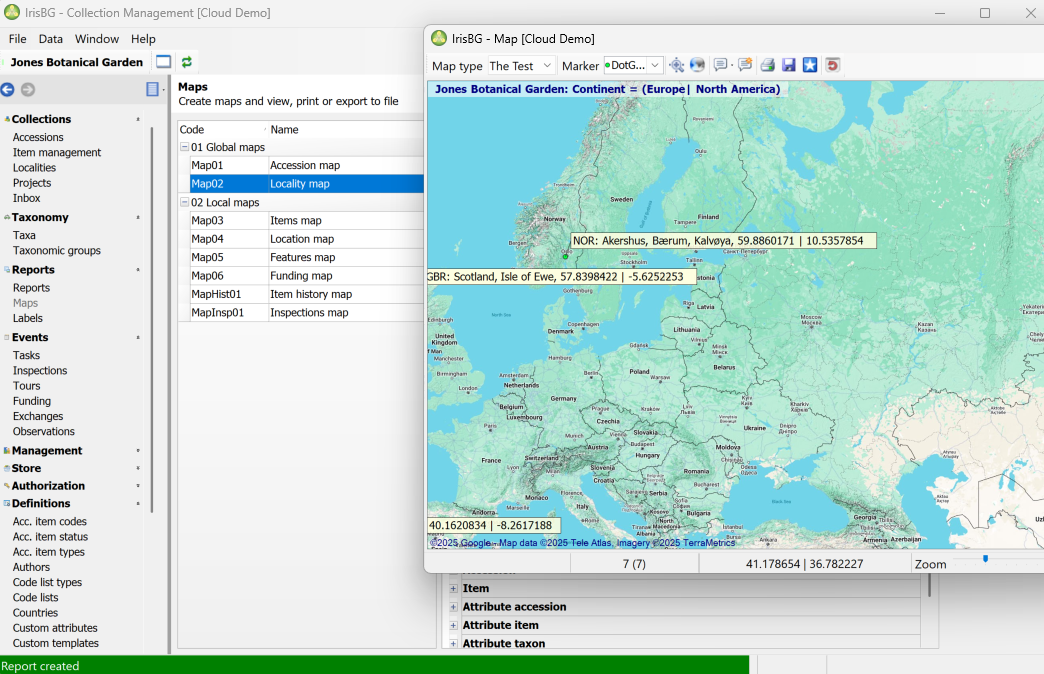Click the green marker dot near Oslo

[x=565, y=256]
